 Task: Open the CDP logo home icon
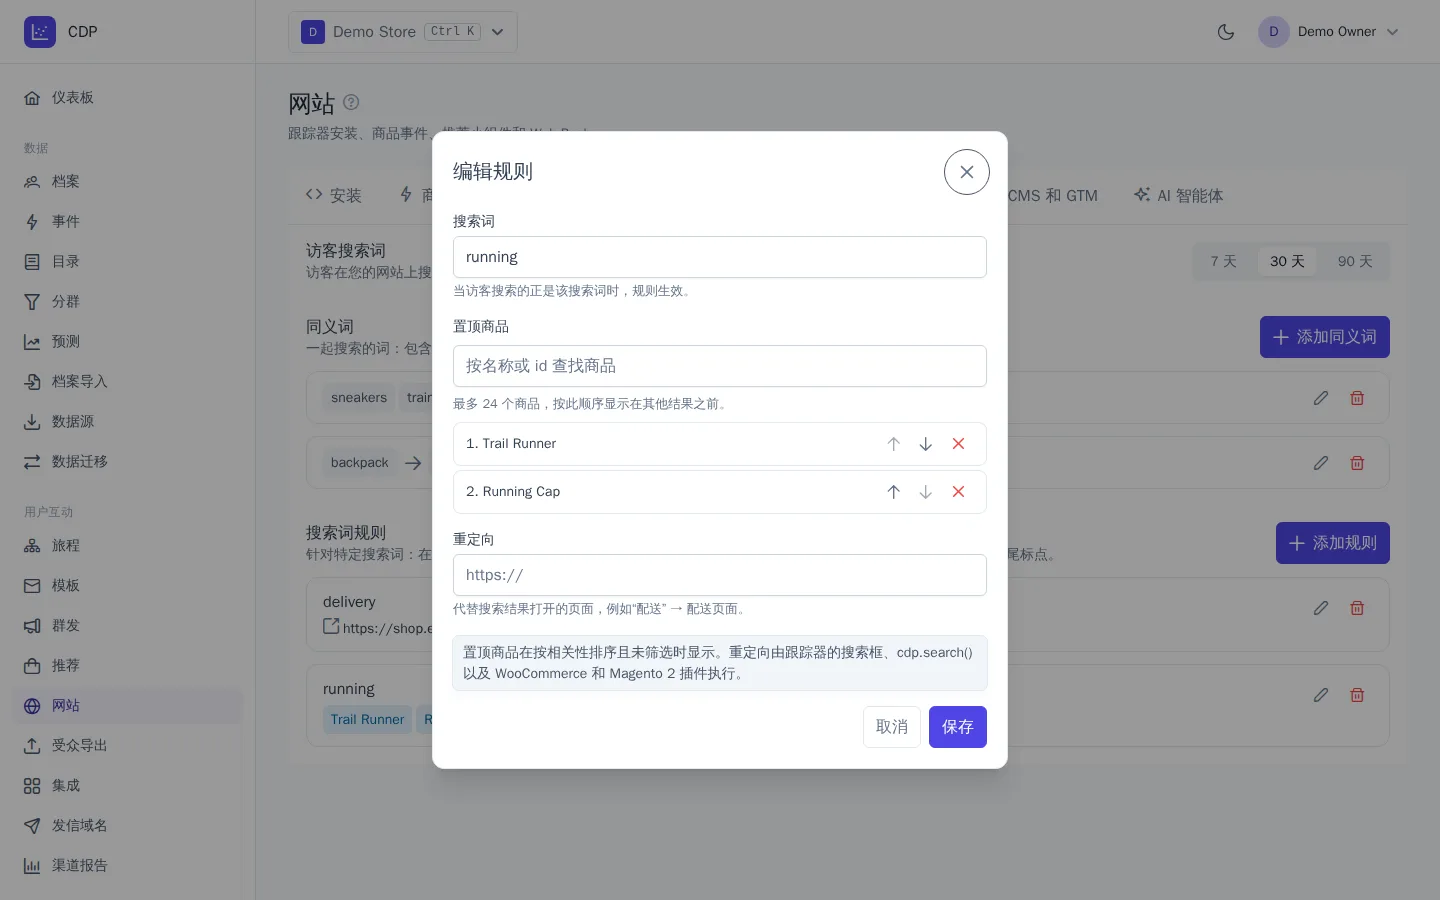coord(40,32)
